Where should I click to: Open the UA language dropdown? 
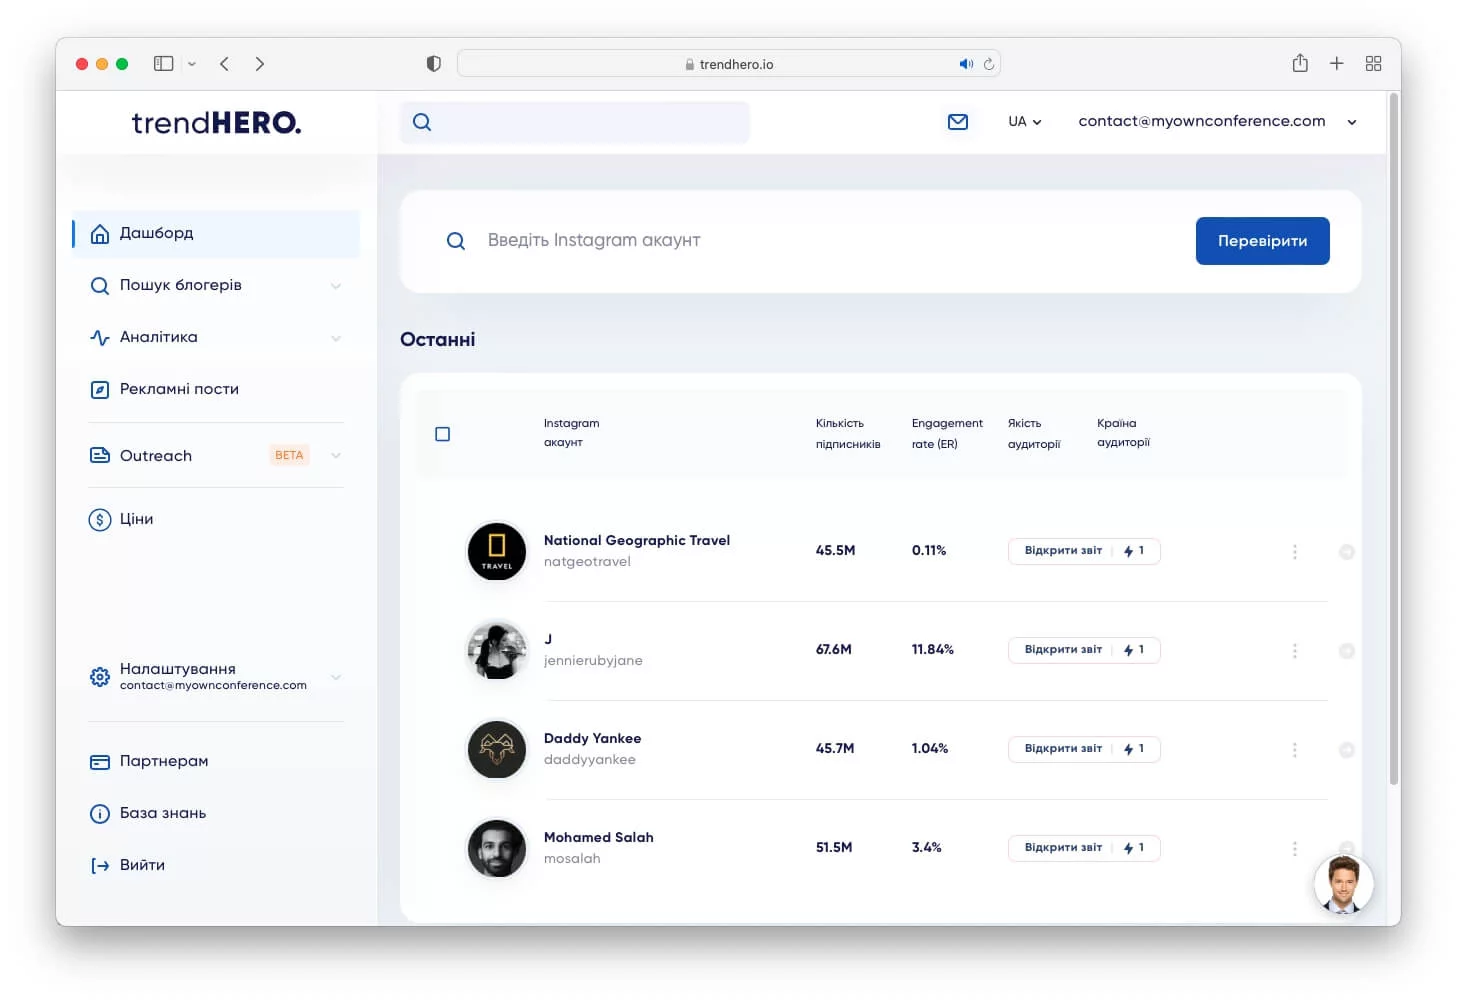pos(1024,121)
